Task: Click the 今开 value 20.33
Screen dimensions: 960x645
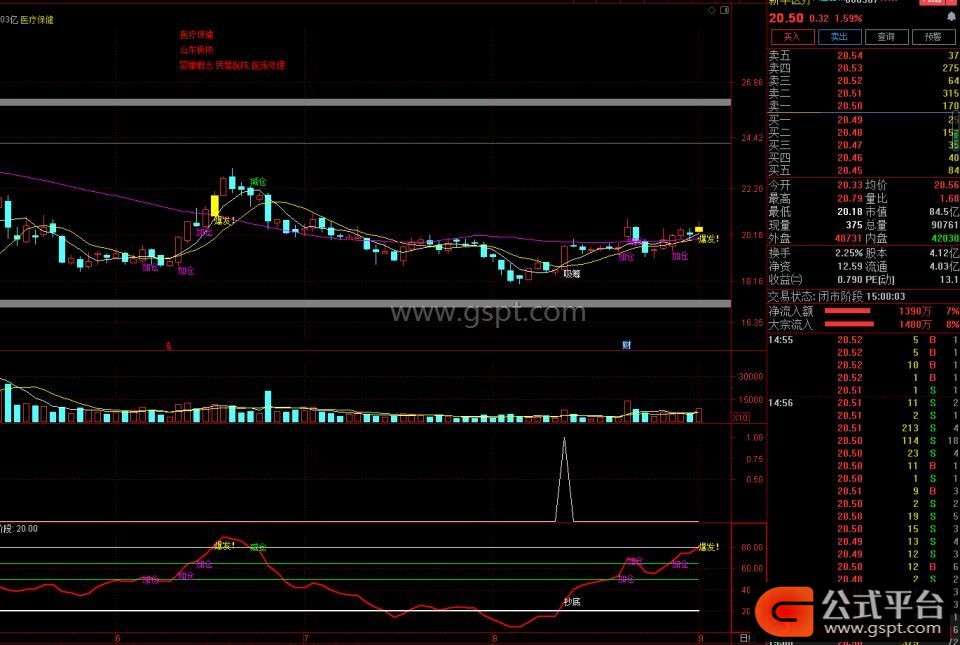Action: click(x=850, y=185)
